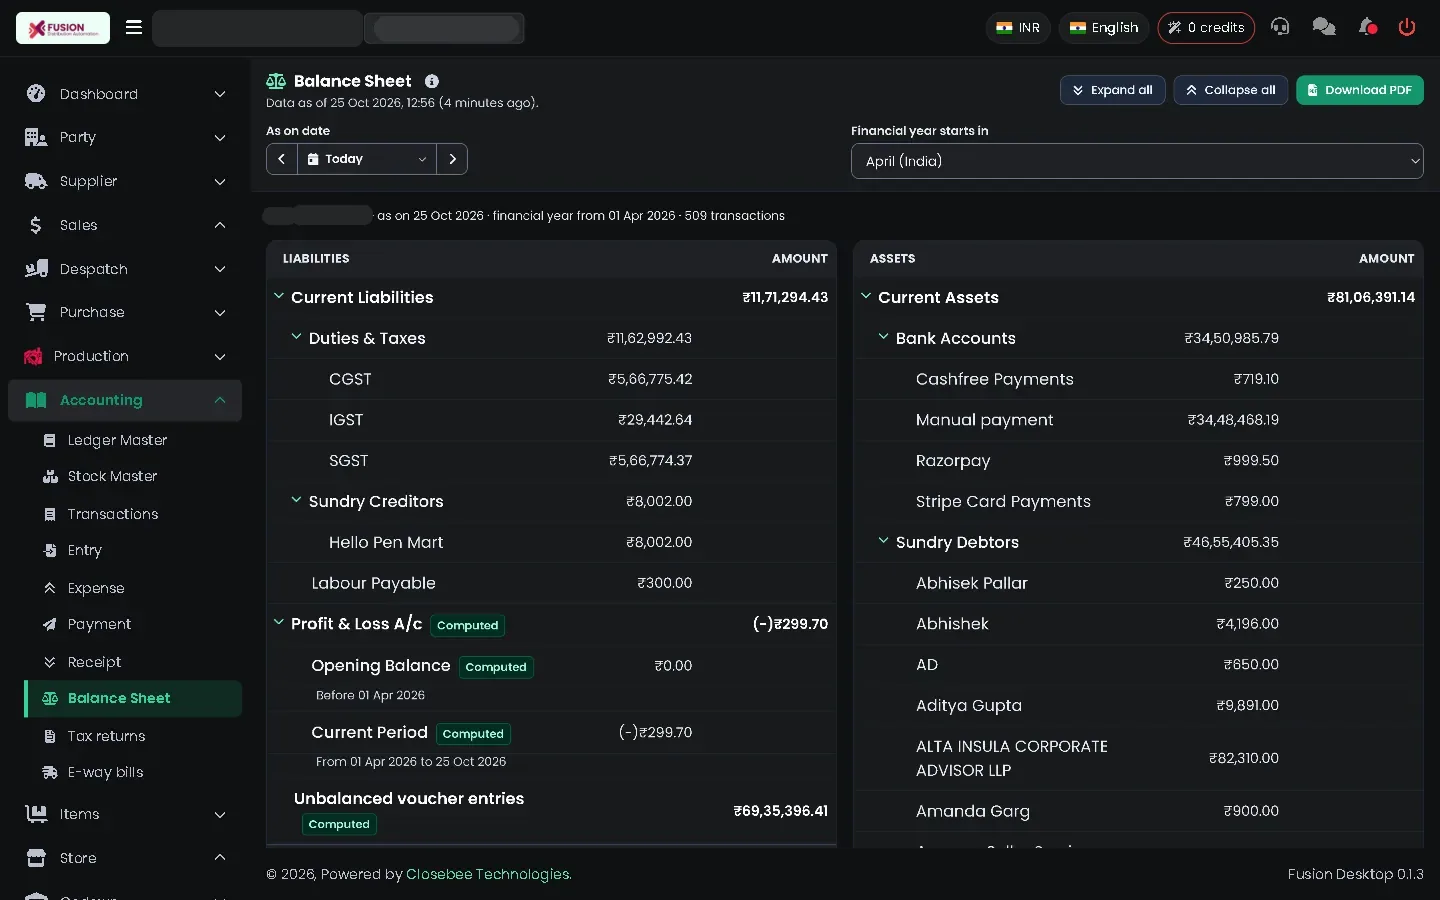Collapse the Bank Accounts group

click(x=883, y=337)
